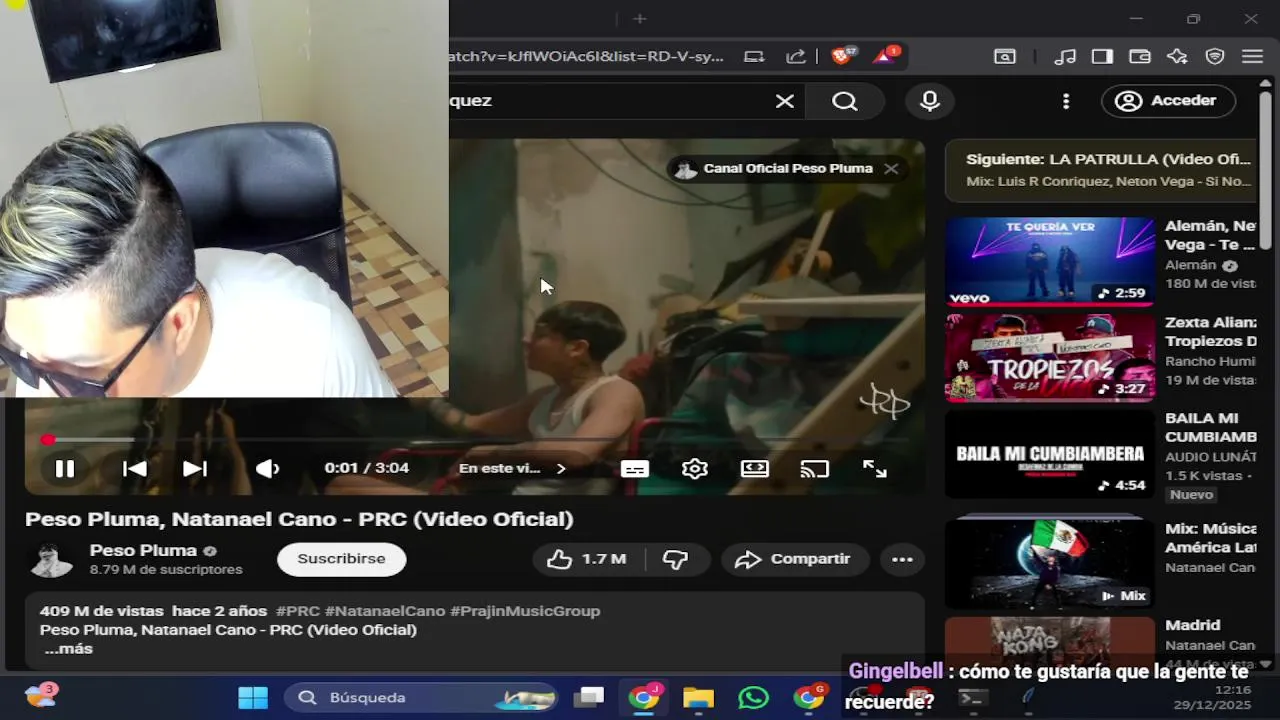Viewport: 1280px width, 720px height.
Task: Open the player settings gear
Action: [695, 468]
